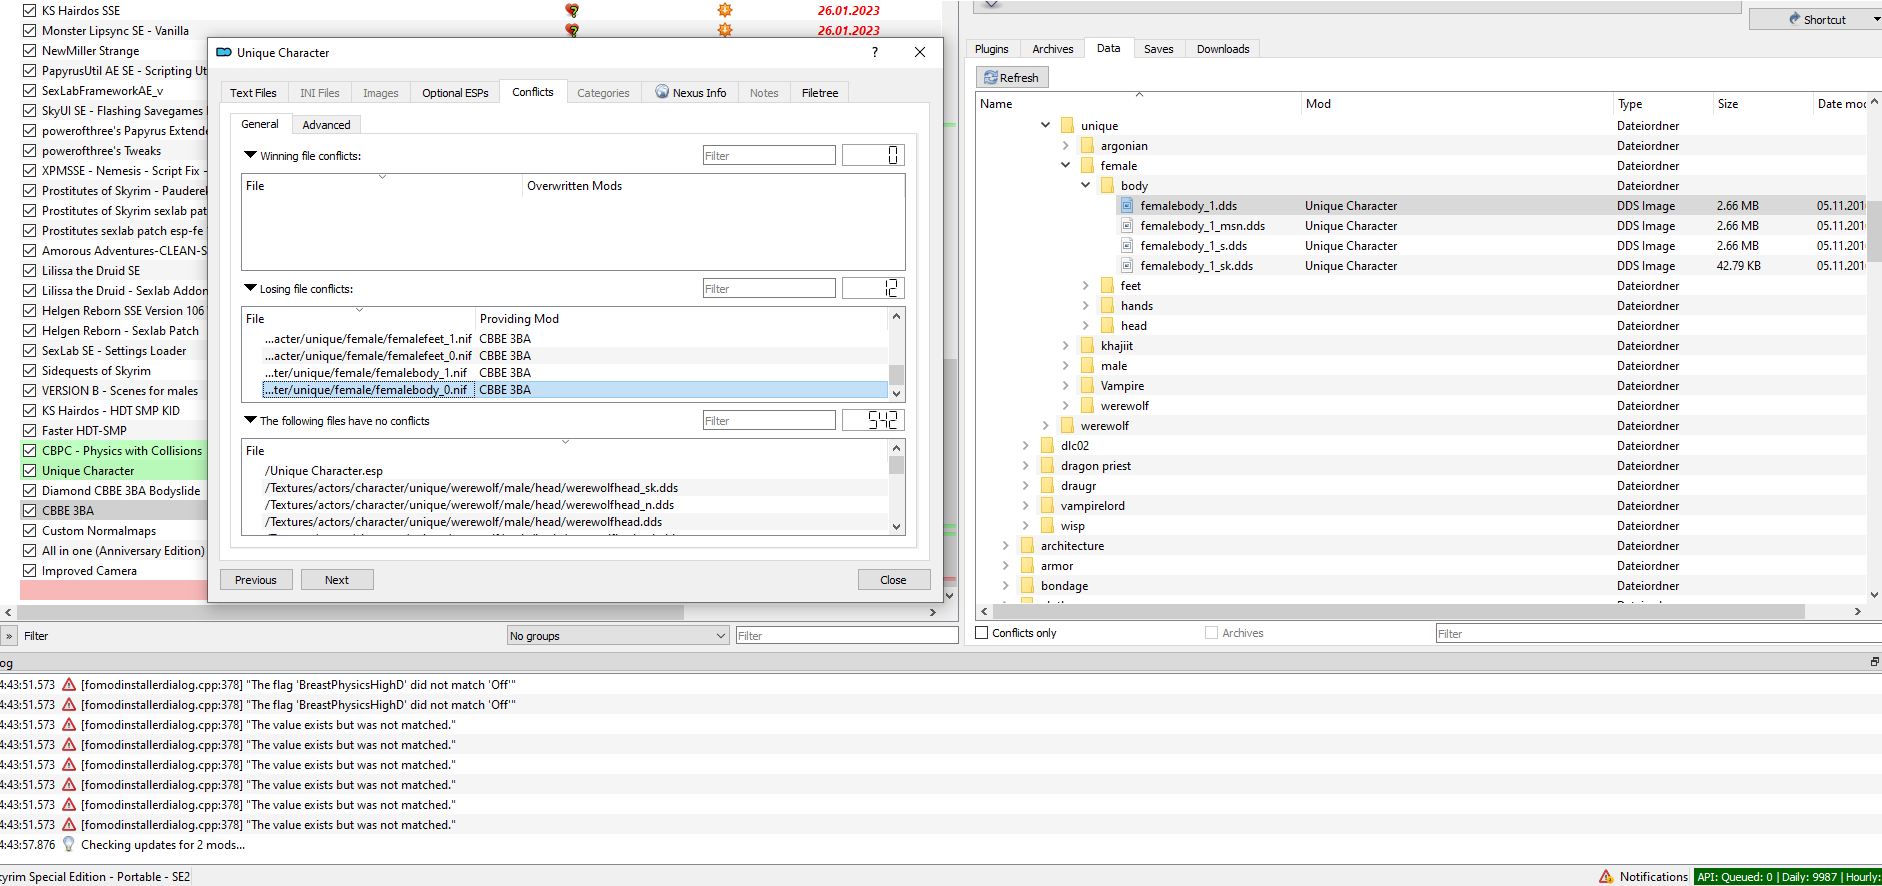
Task: Click the winning file conflicts Filter field
Action: (x=769, y=155)
